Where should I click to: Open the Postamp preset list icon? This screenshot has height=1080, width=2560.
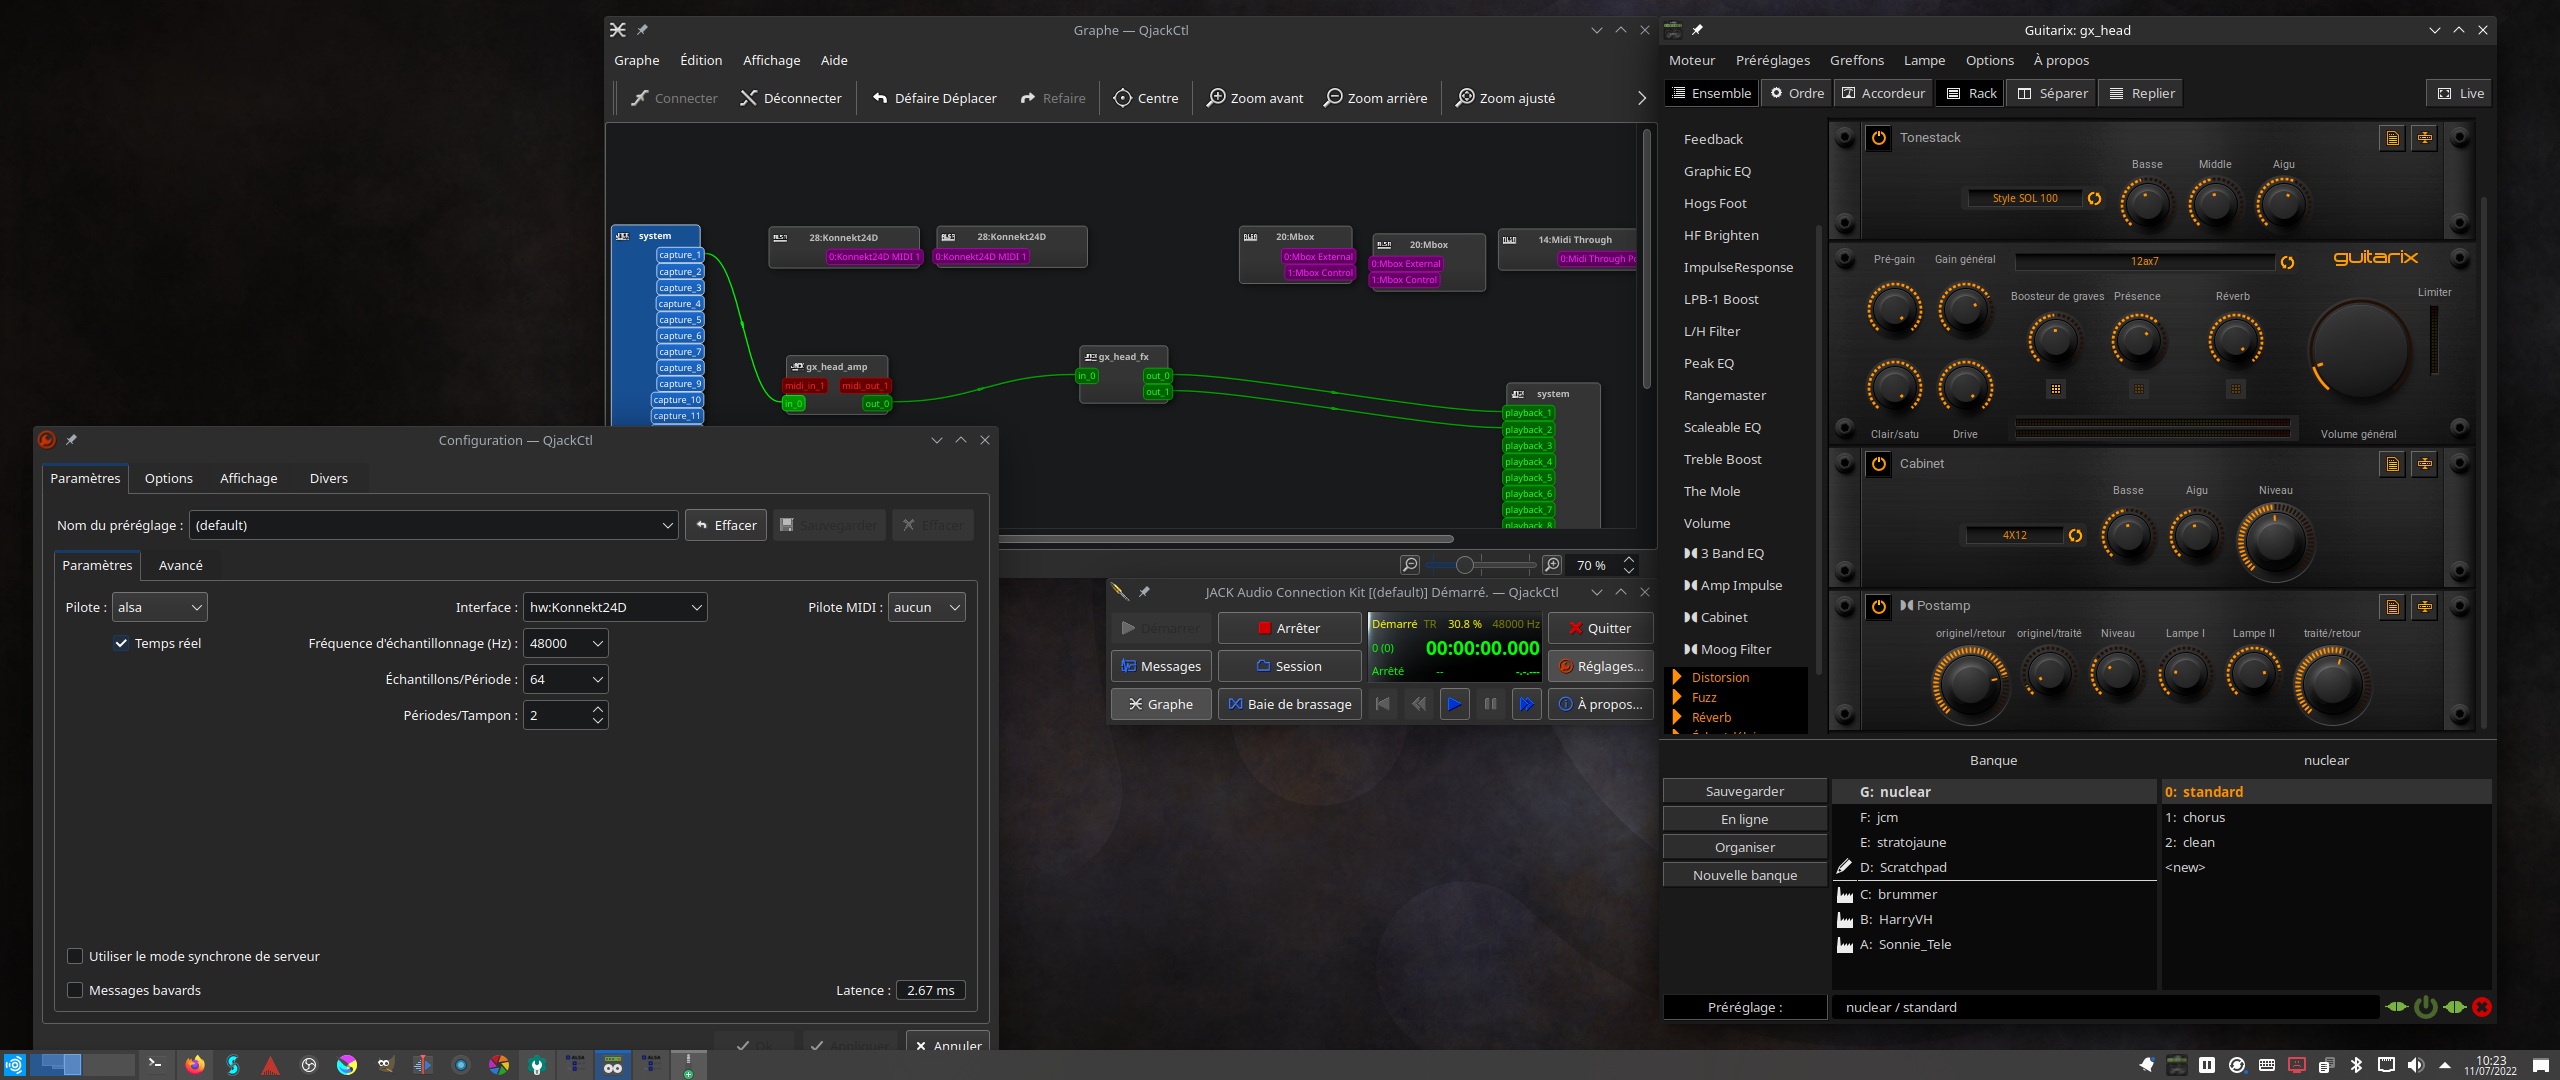(2392, 607)
